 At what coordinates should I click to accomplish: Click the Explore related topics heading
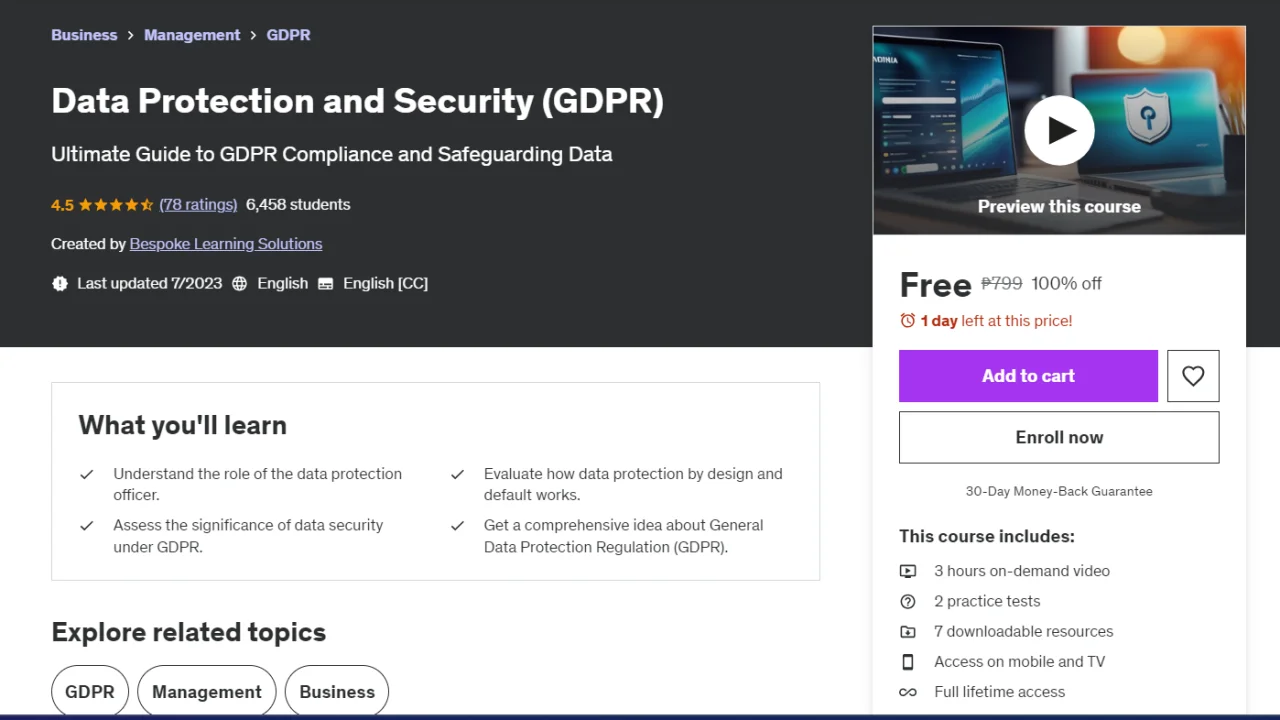click(188, 632)
